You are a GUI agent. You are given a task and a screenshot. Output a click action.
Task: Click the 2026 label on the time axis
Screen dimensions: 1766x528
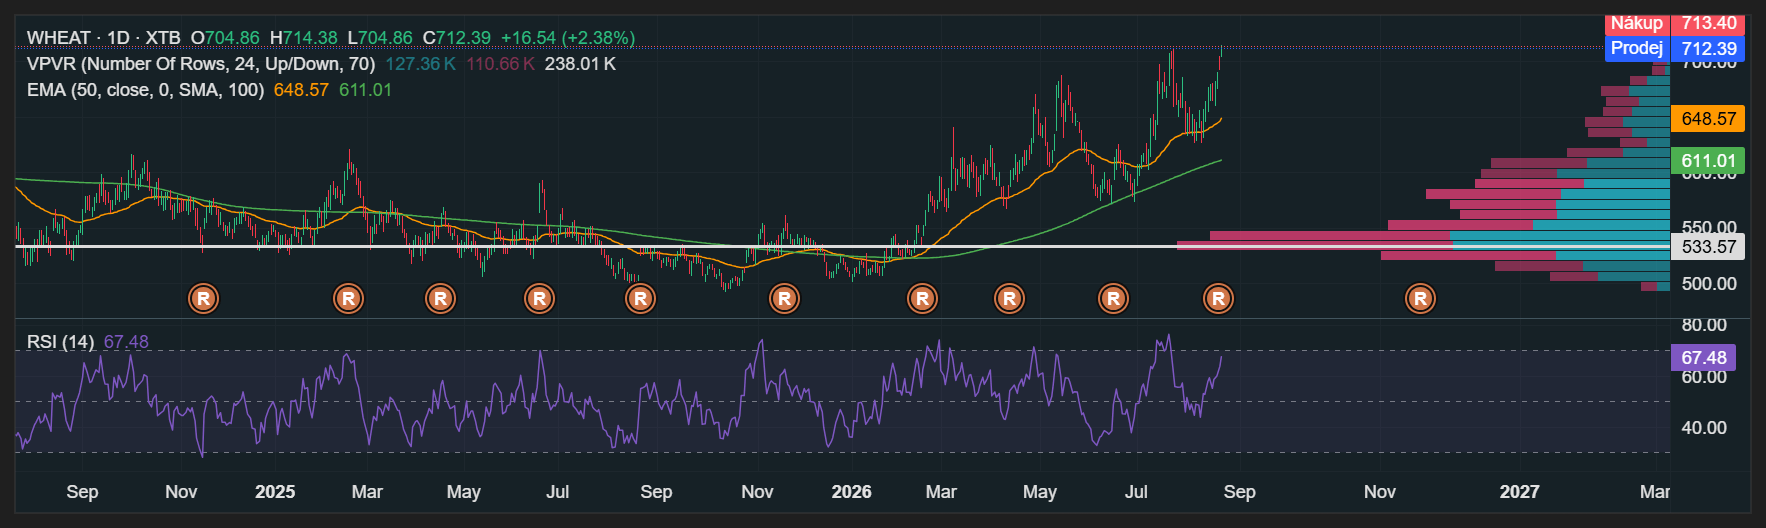[851, 492]
